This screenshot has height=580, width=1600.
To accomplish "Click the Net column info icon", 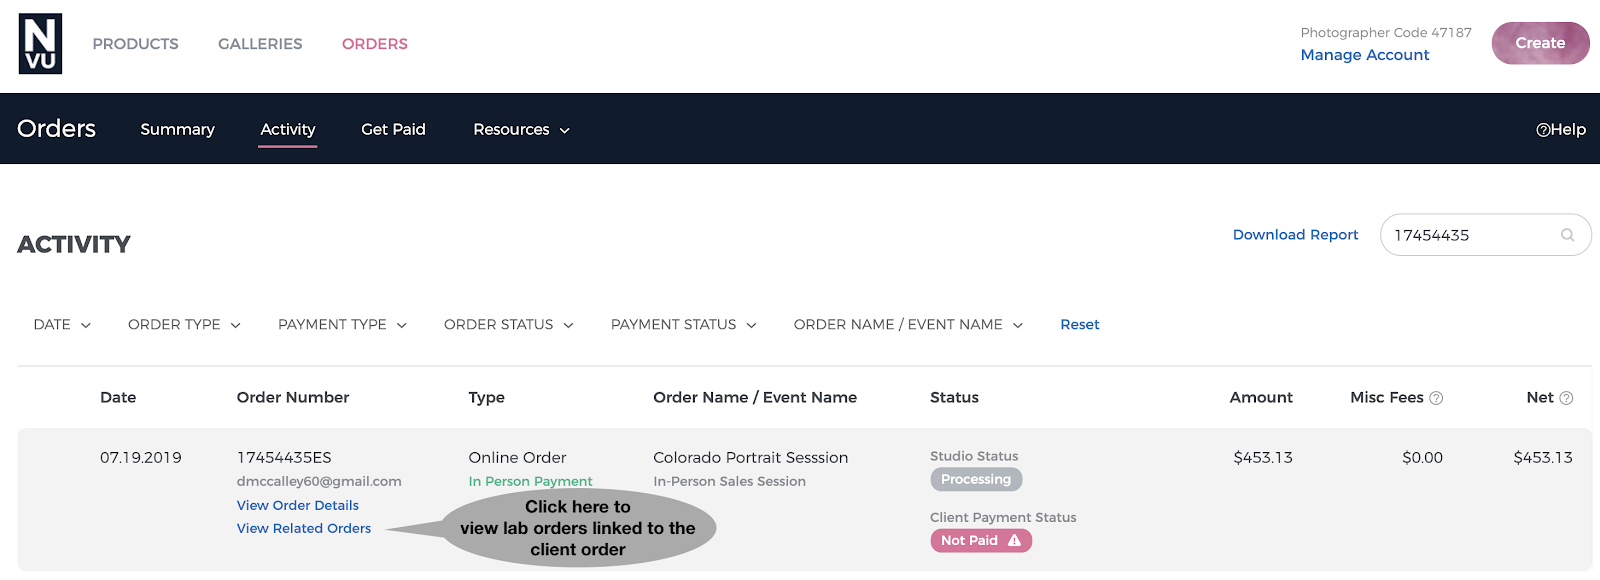I will click(x=1566, y=398).
